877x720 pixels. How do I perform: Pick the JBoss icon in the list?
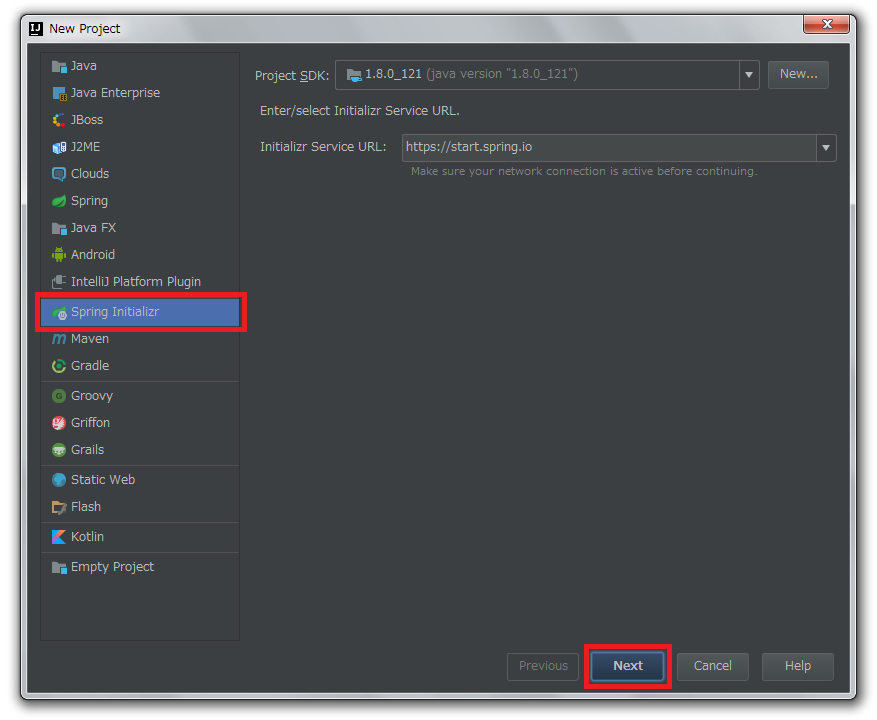(x=59, y=120)
